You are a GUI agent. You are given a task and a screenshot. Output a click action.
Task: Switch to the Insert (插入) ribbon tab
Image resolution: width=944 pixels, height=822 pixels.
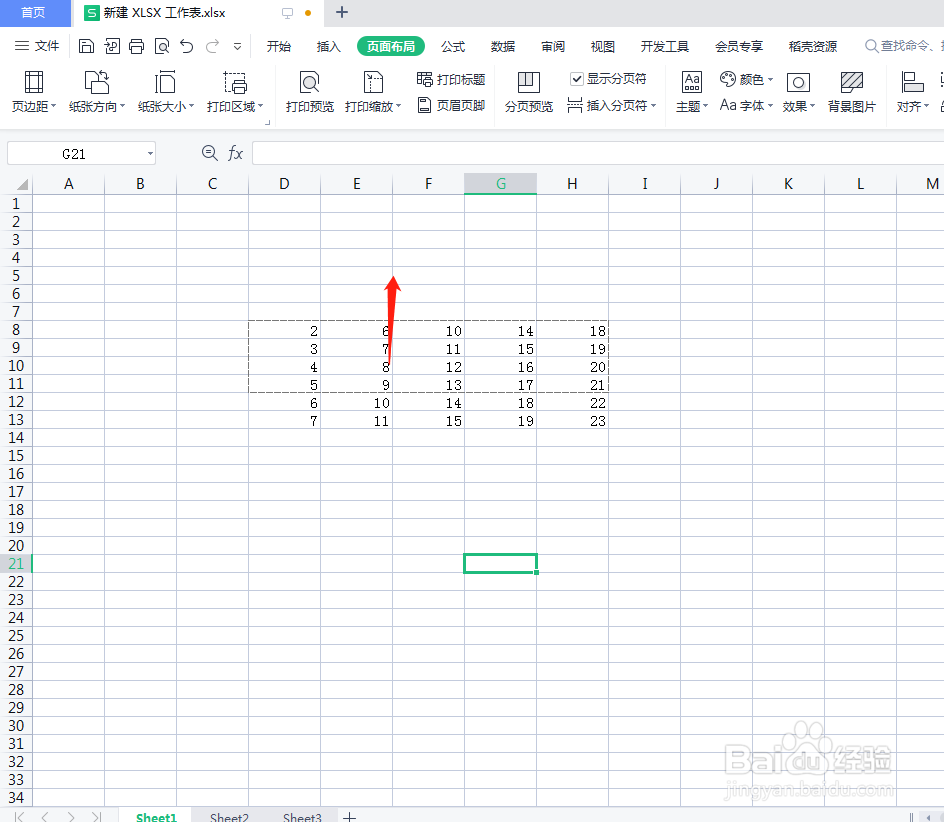click(328, 46)
